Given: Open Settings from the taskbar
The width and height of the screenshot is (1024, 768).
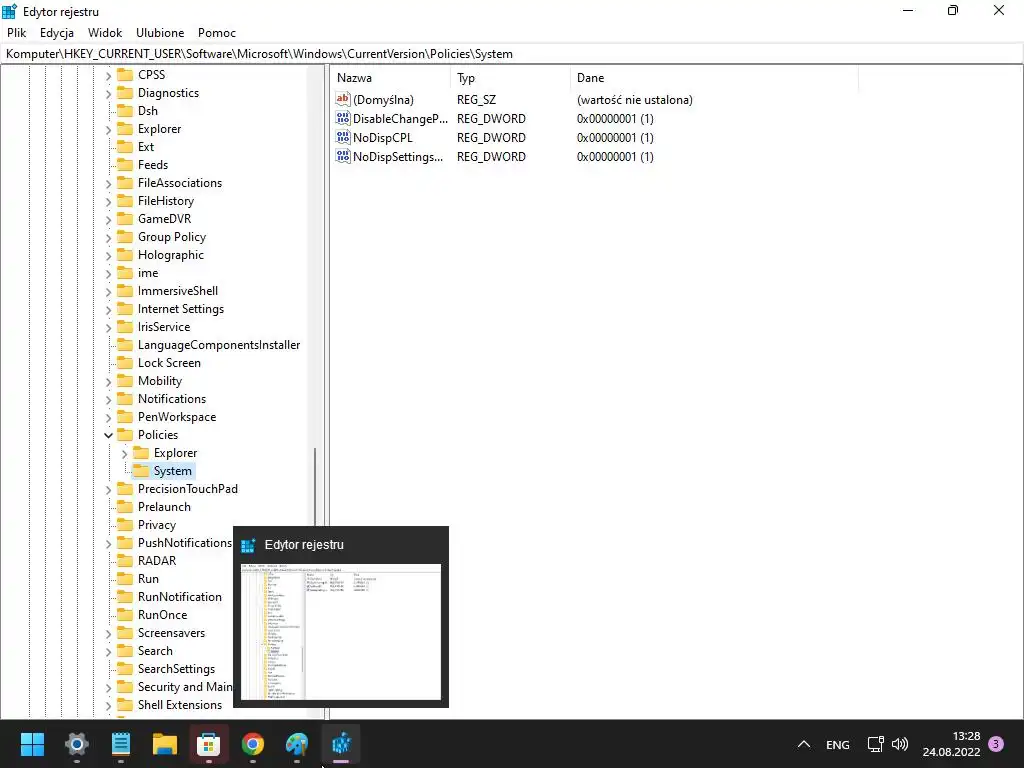Looking at the screenshot, I should point(76,744).
